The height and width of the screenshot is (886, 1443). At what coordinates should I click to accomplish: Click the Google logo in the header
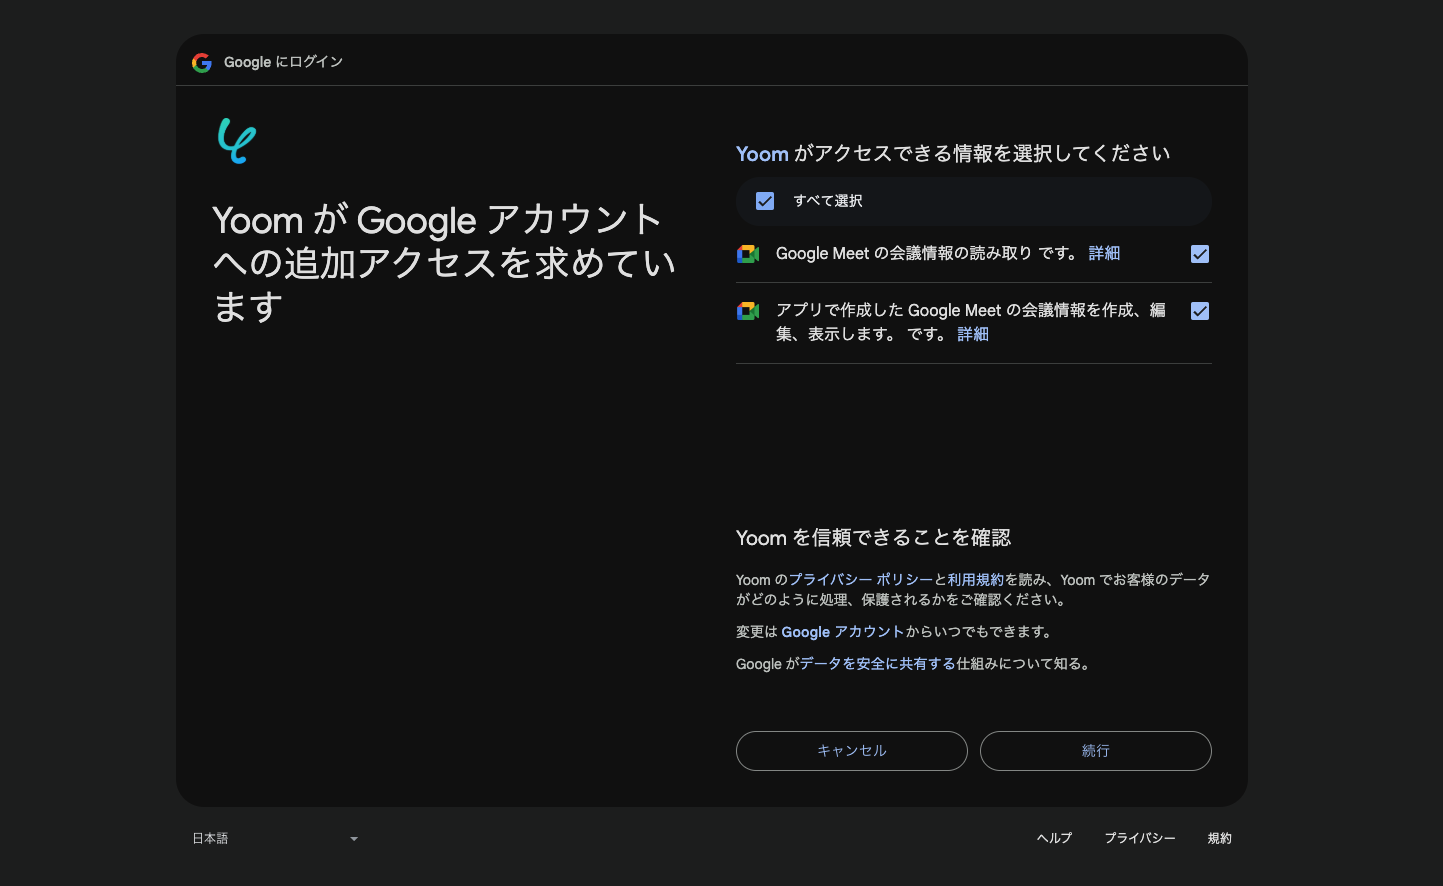(202, 63)
